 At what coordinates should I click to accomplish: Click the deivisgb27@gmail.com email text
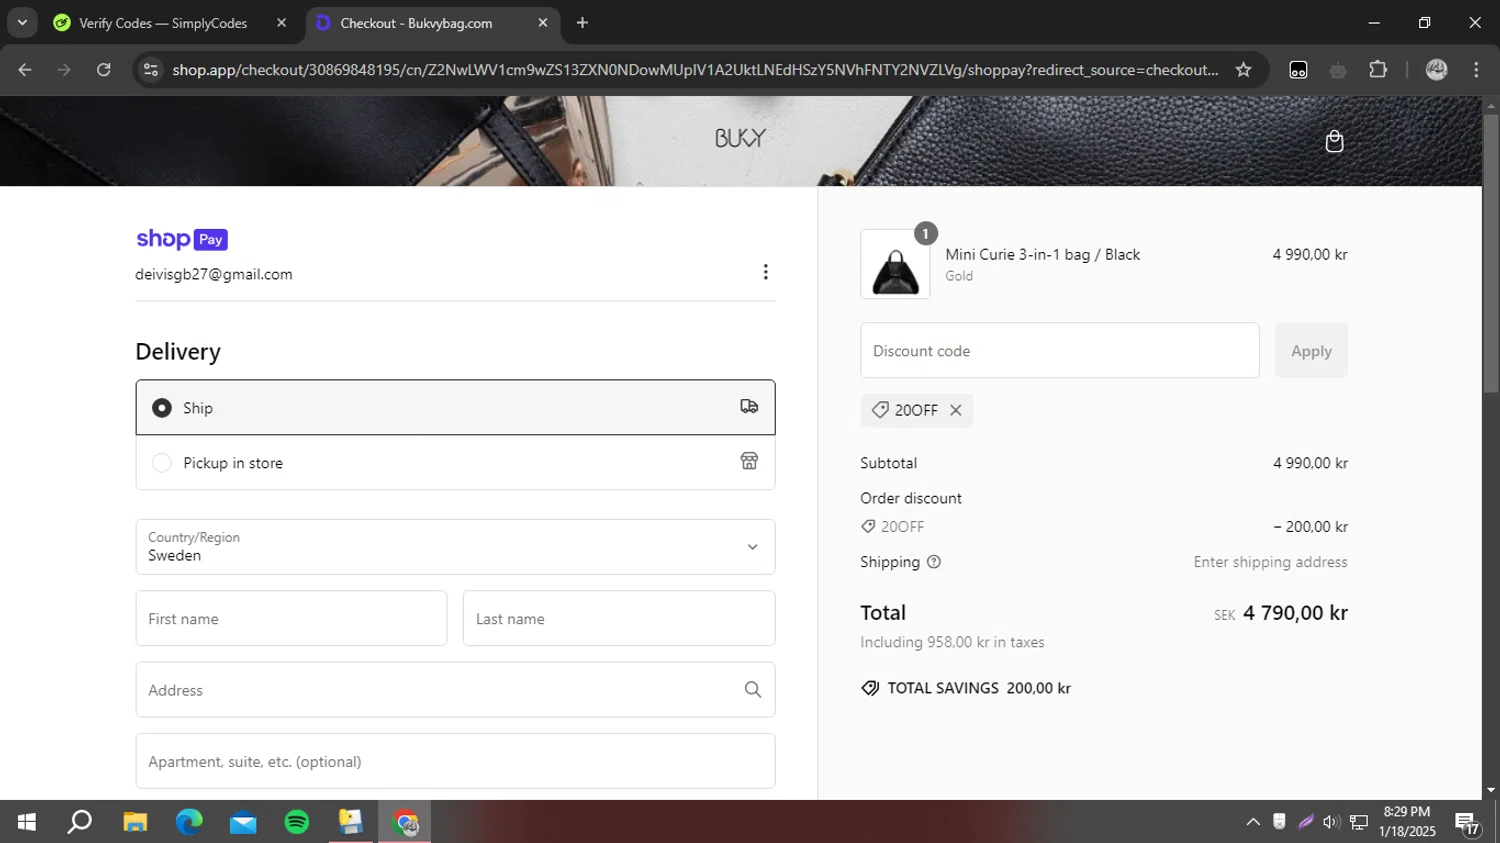pos(214,274)
